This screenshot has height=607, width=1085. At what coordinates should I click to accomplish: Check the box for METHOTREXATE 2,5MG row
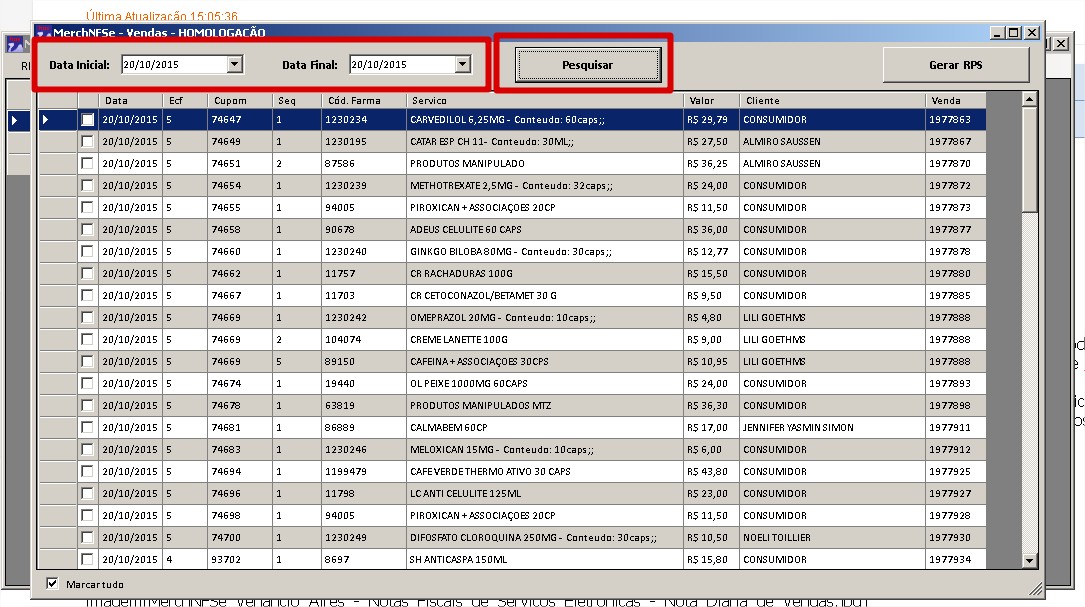click(88, 186)
